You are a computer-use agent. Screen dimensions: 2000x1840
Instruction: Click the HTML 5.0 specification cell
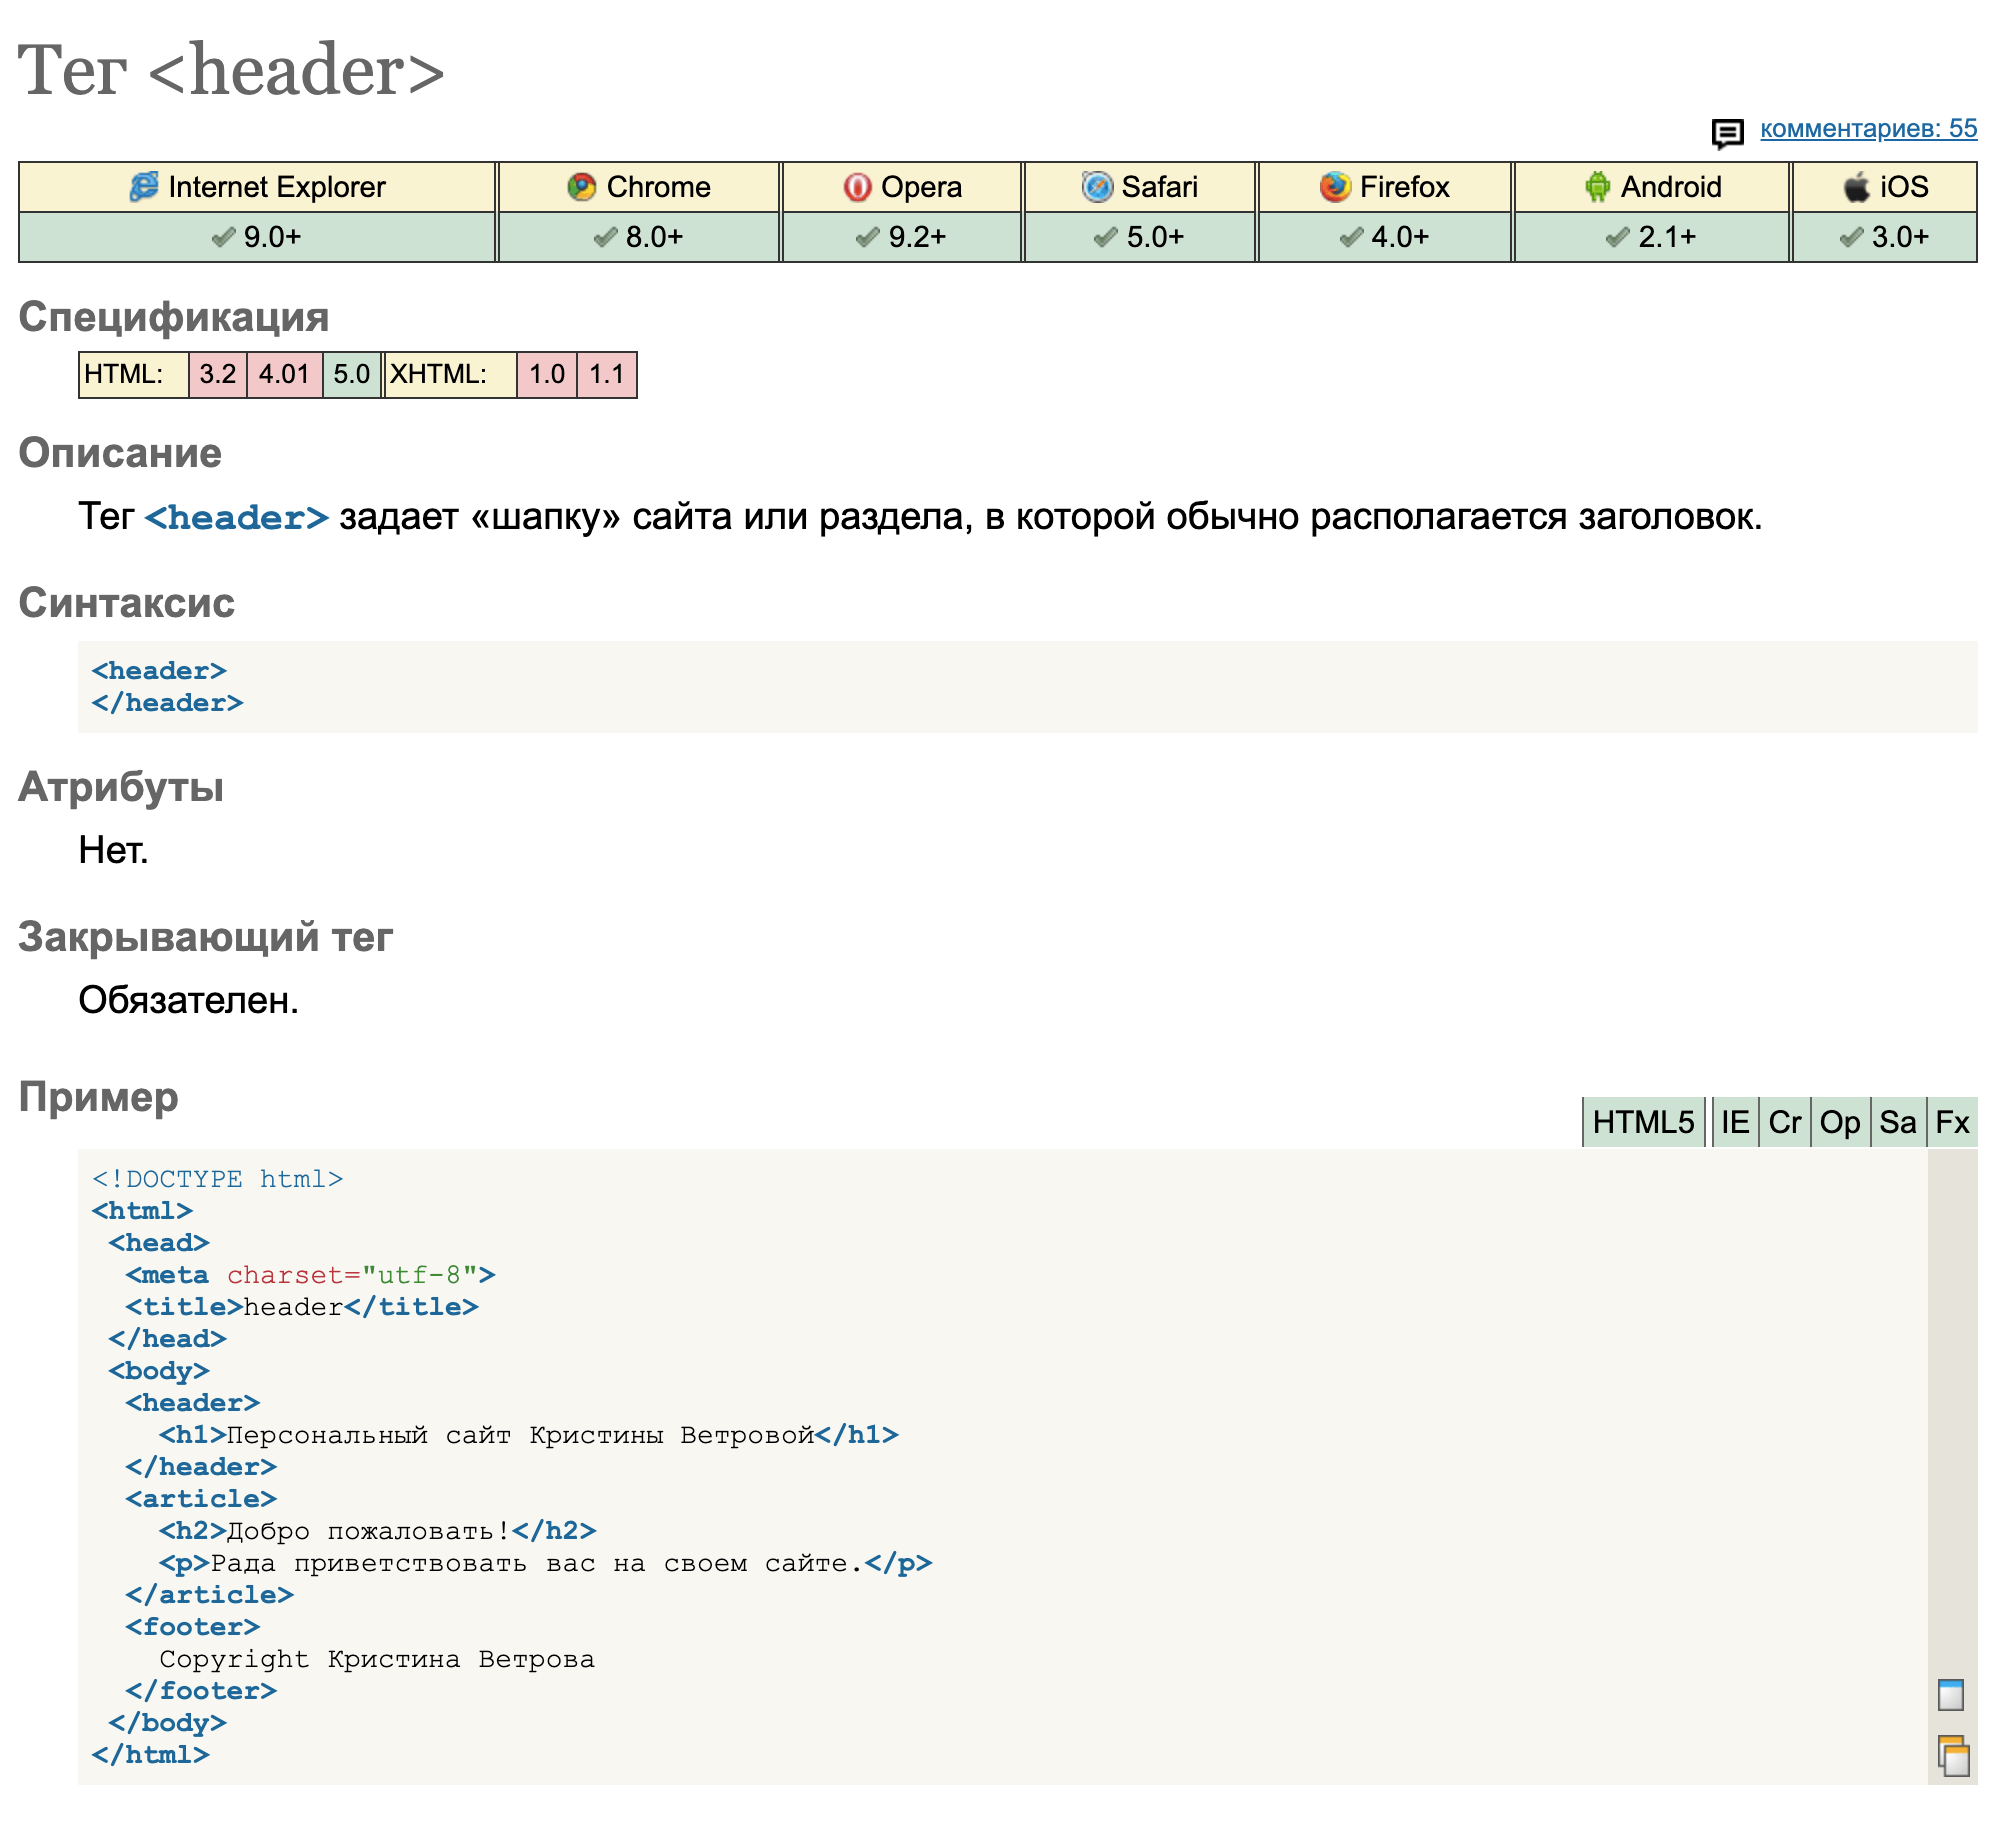point(351,374)
